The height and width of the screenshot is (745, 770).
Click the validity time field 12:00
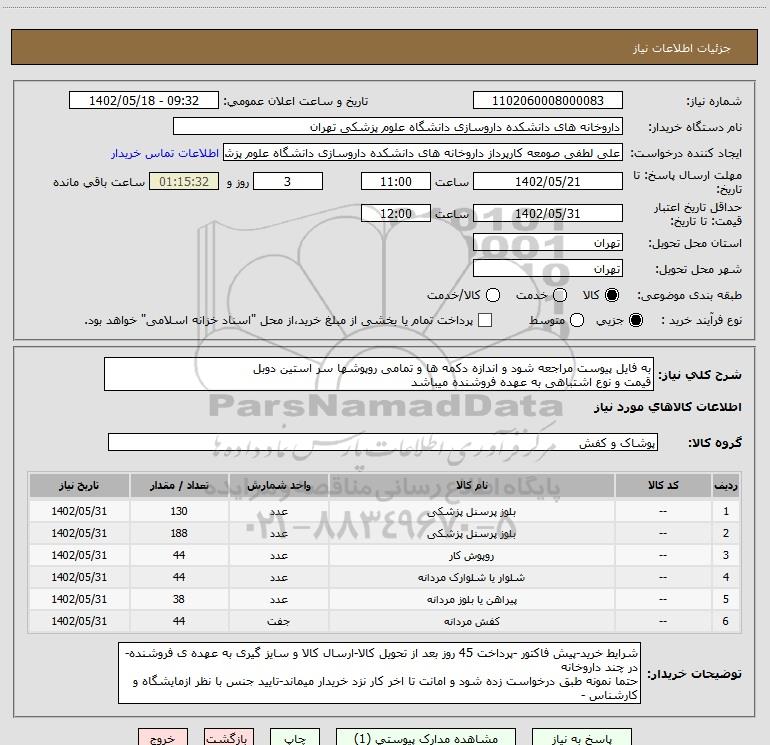(396, 214)
